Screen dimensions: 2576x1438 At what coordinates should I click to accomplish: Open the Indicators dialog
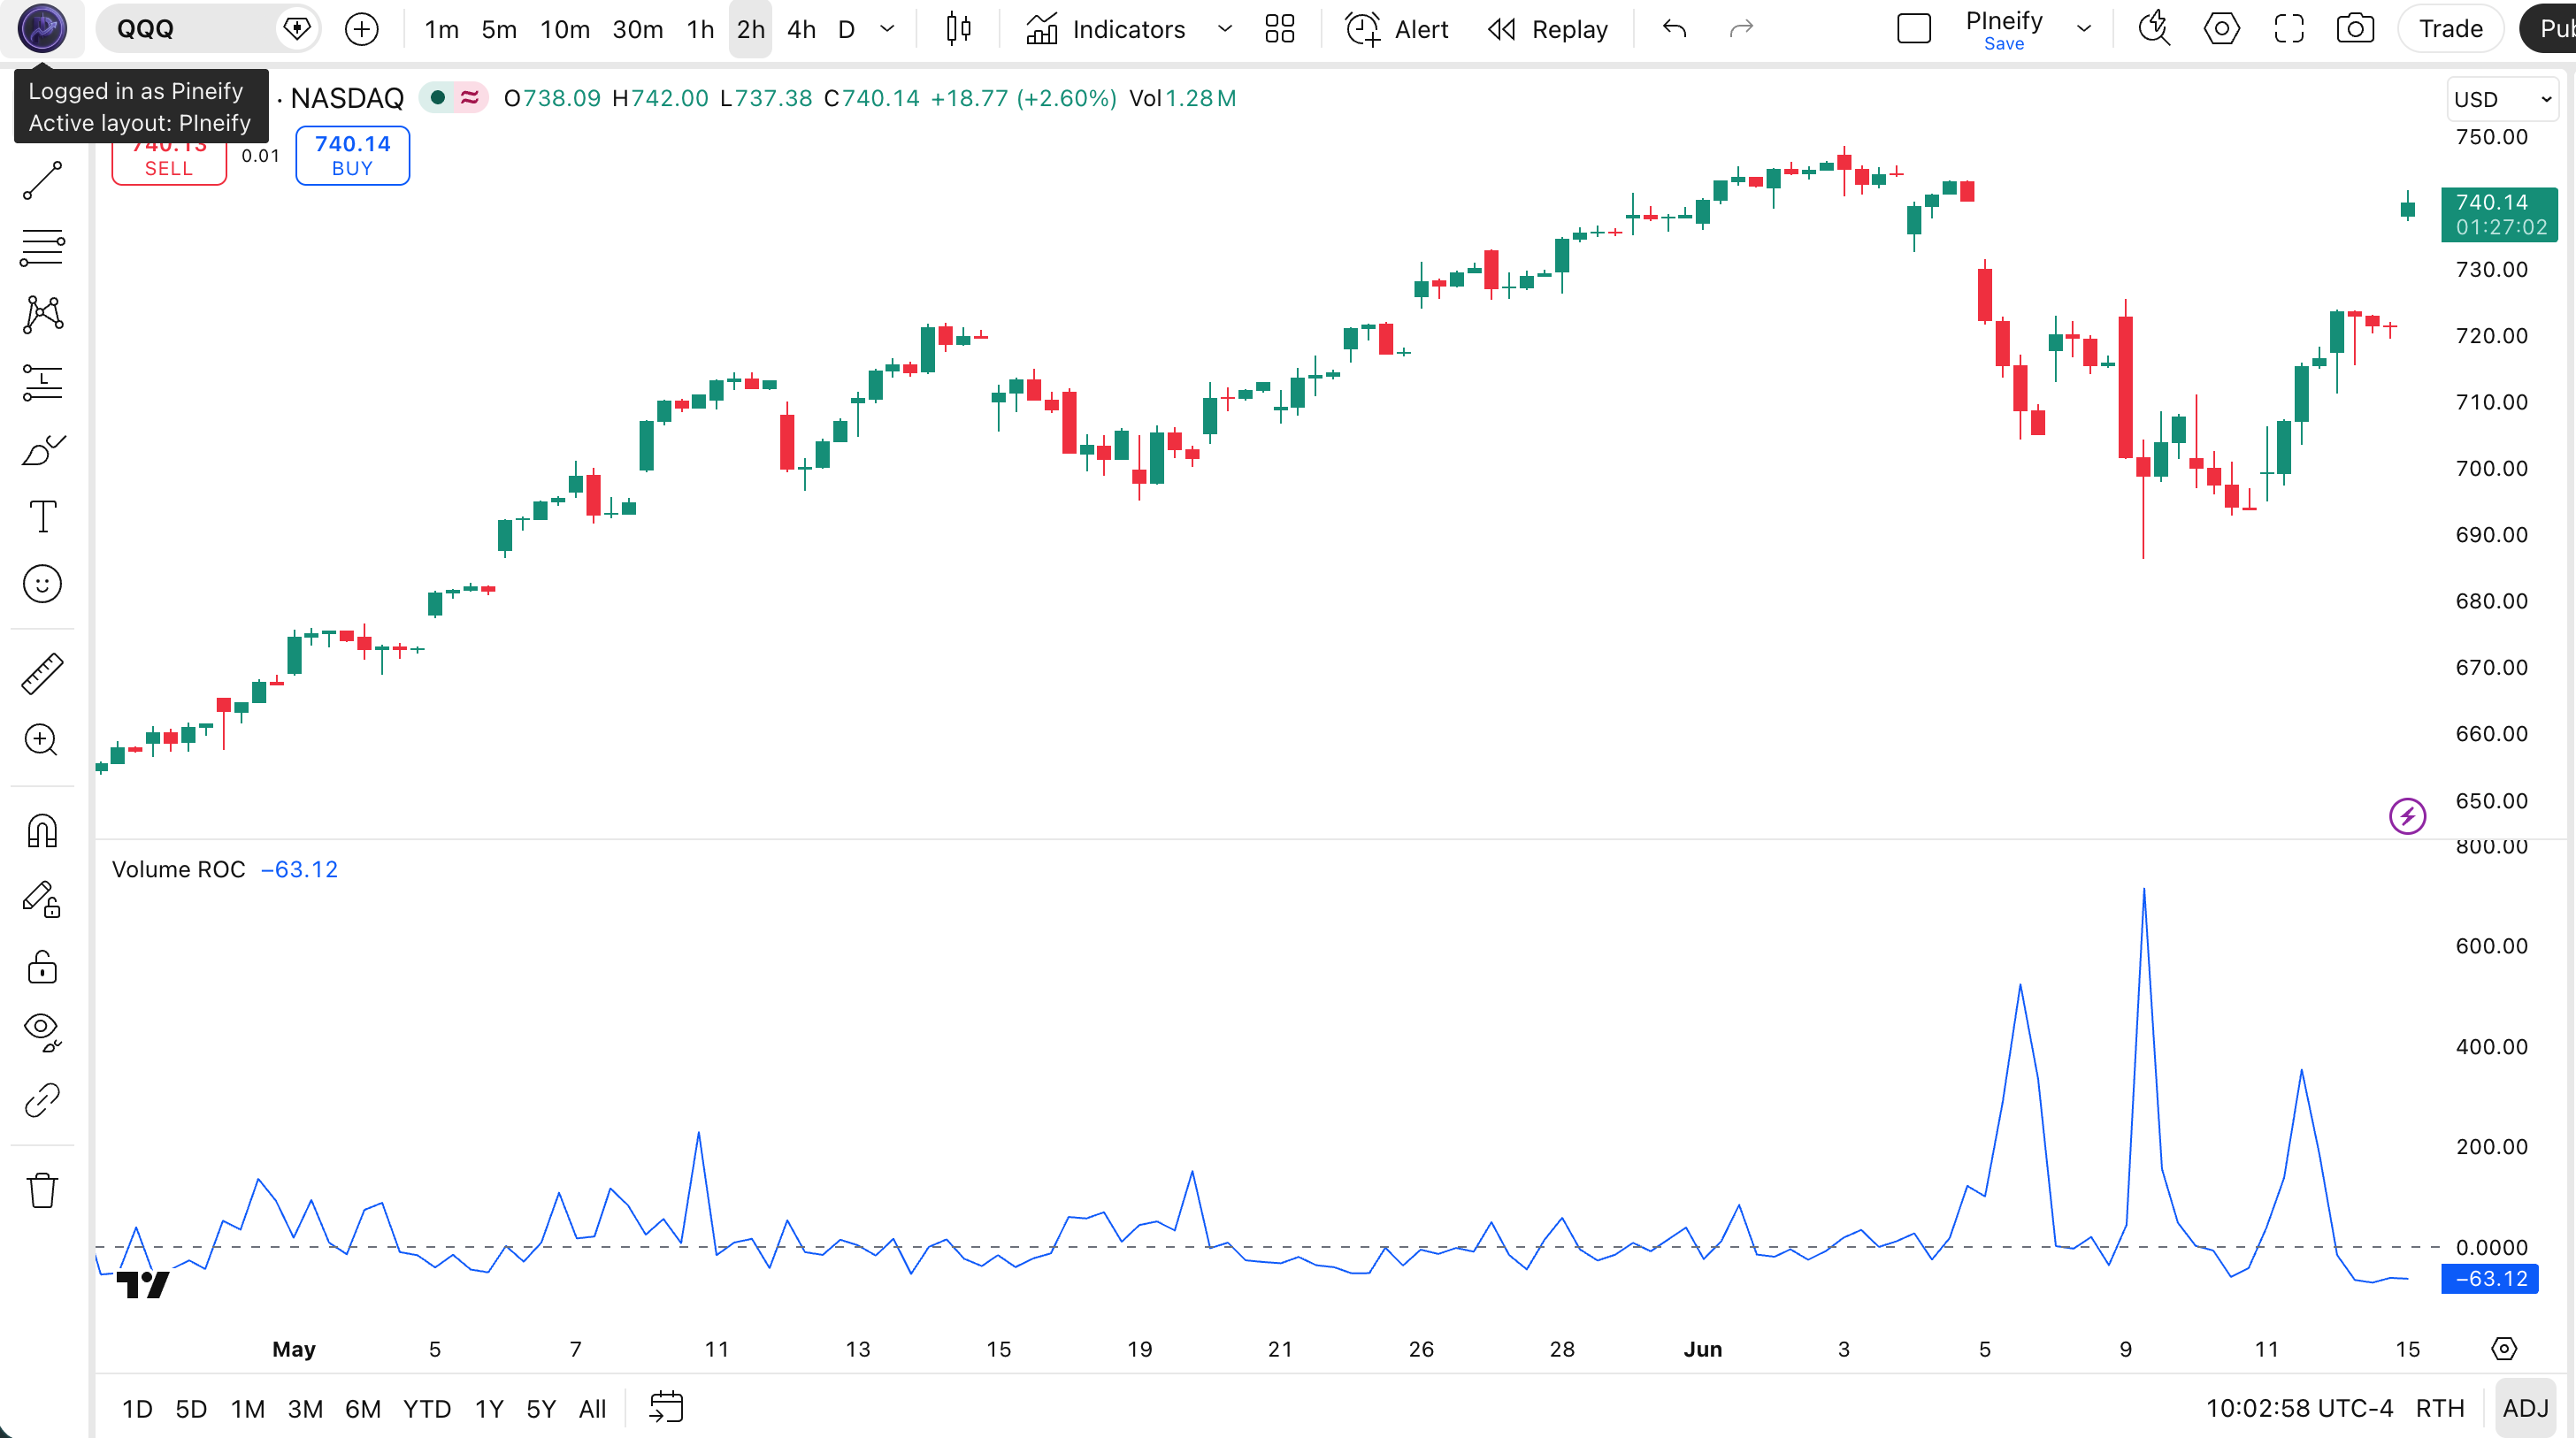pyautogui.click(x=1105, y=29)
